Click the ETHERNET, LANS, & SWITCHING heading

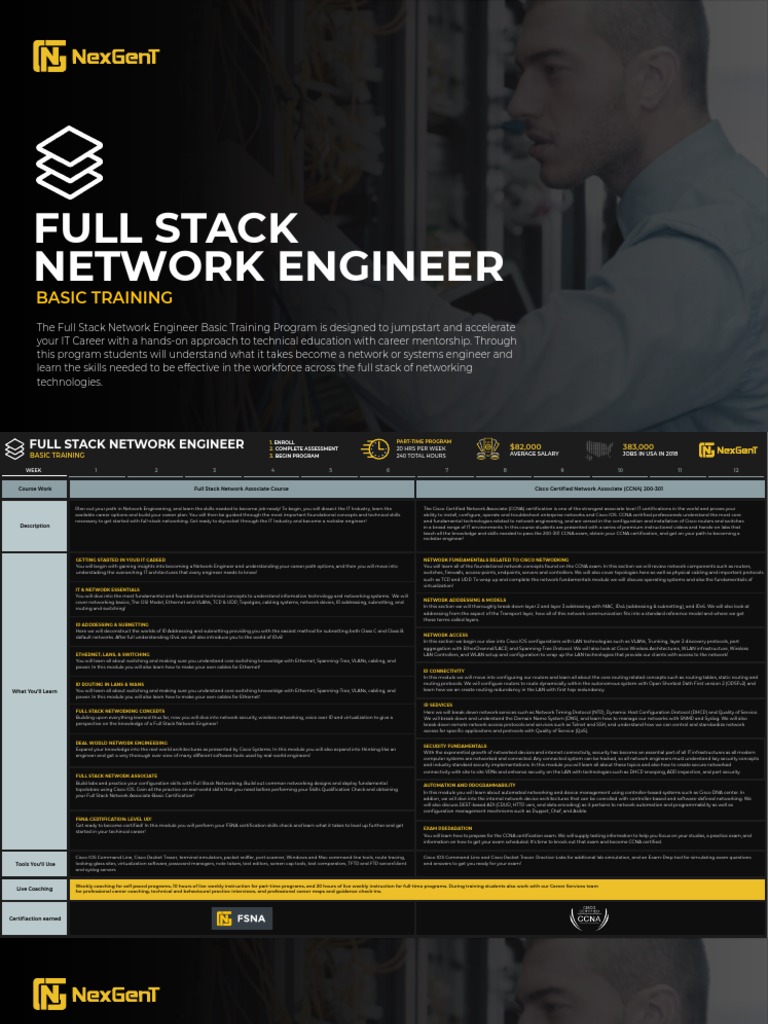point(112,654)
